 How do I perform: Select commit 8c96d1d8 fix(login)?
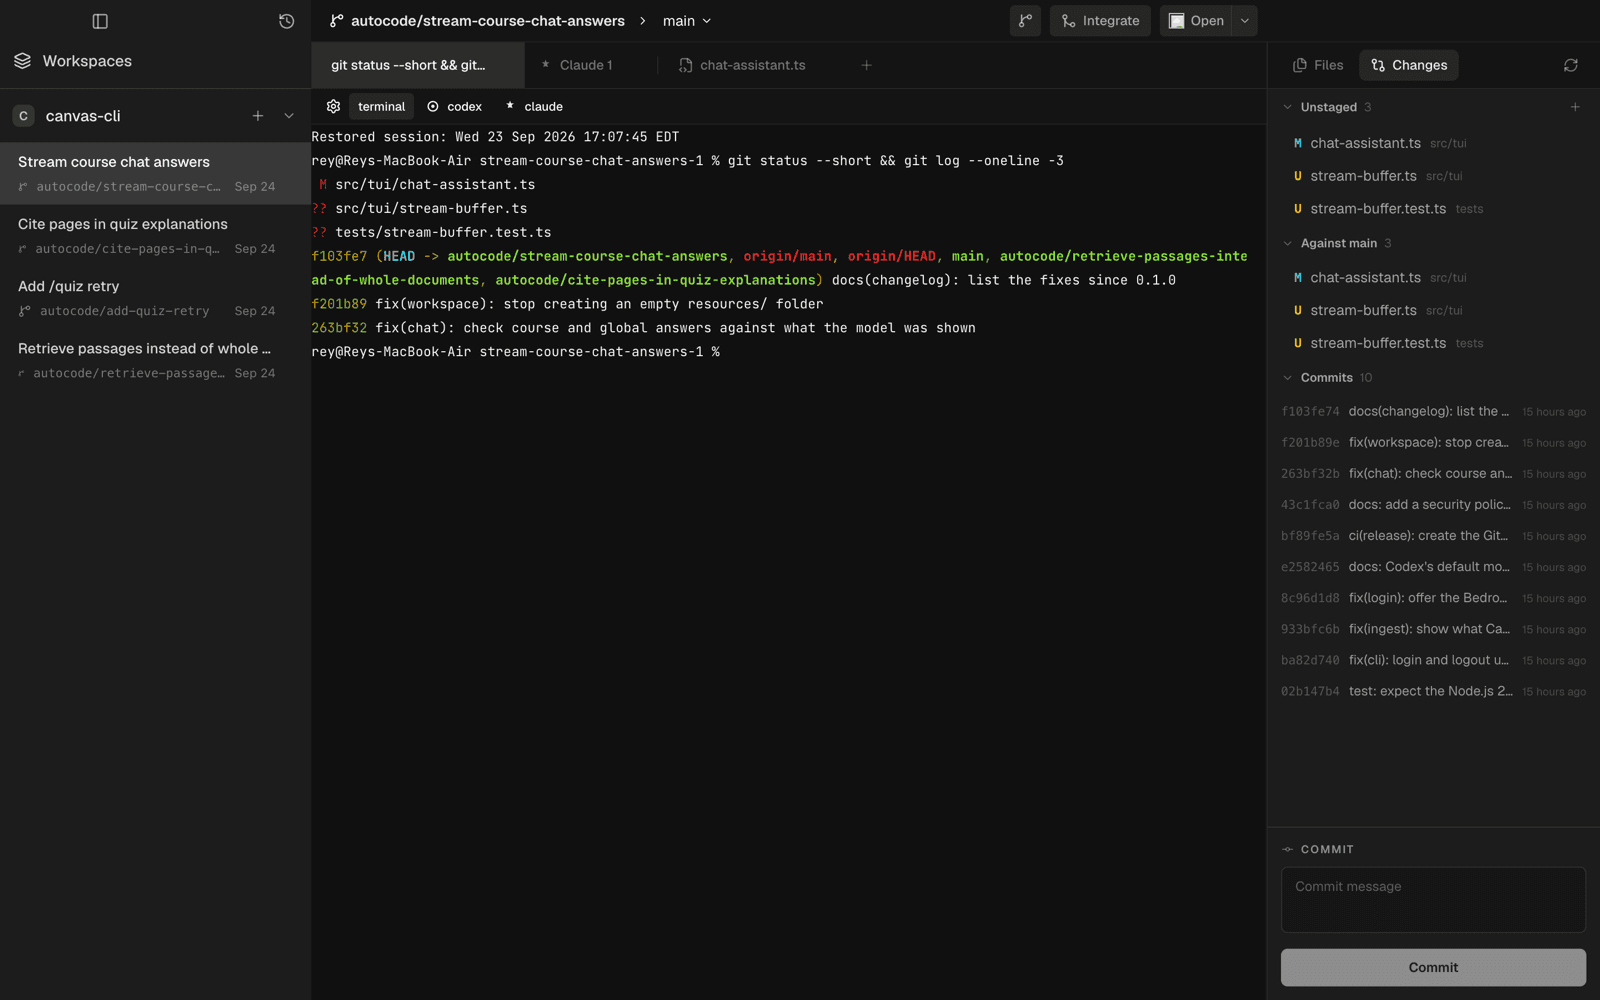click(x=1434, y=598)
